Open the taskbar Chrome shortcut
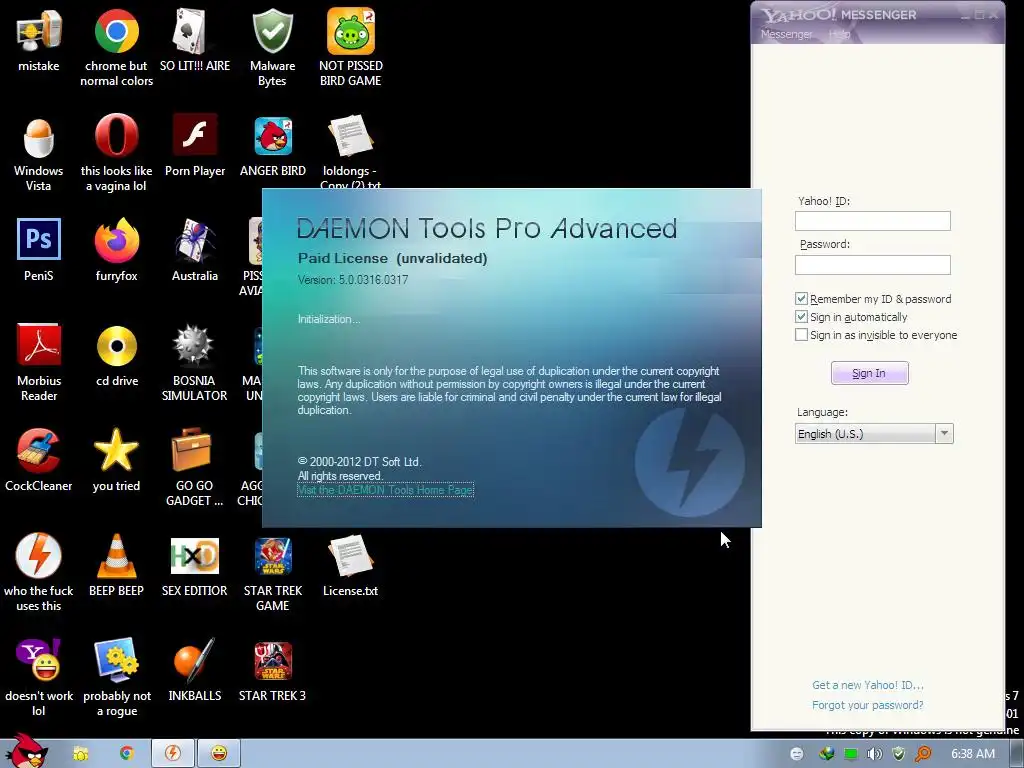This screenshot has height=768, width=1024. pyautogui.click(x=127, y=753)
